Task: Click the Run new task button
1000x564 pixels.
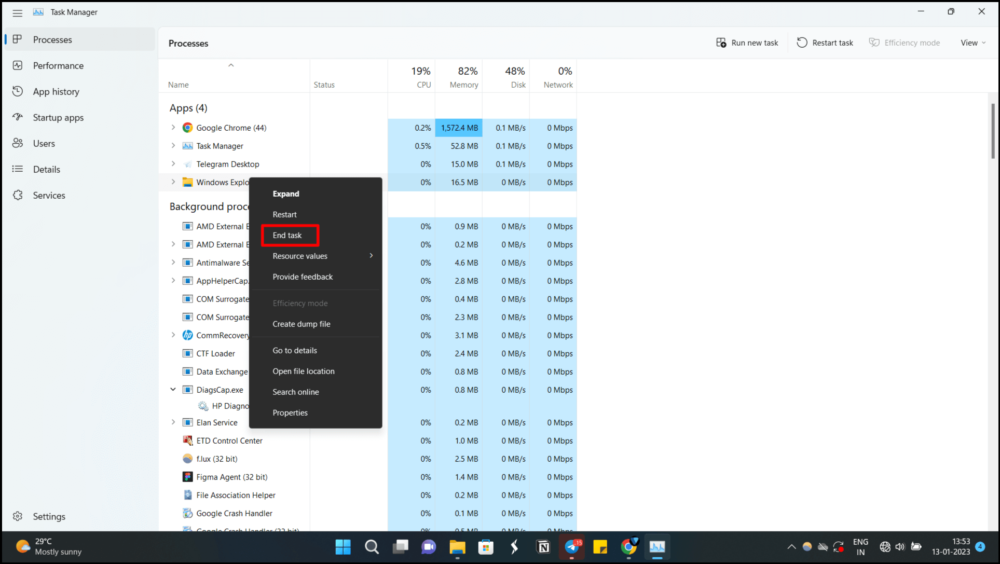Action: point(747,43)
